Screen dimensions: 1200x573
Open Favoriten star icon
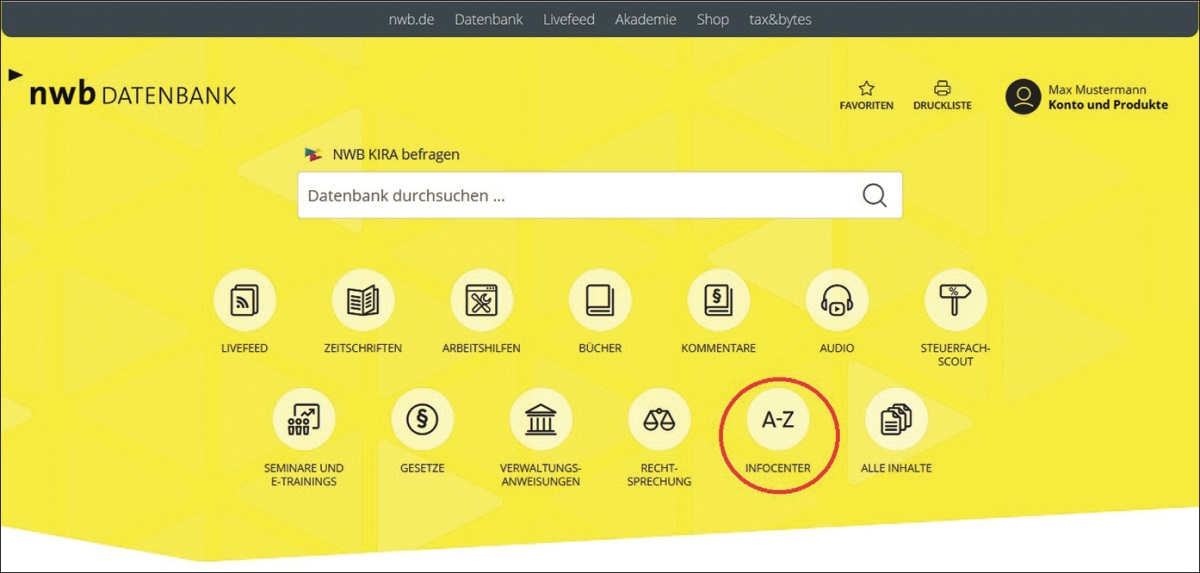[x=866, y=95]
